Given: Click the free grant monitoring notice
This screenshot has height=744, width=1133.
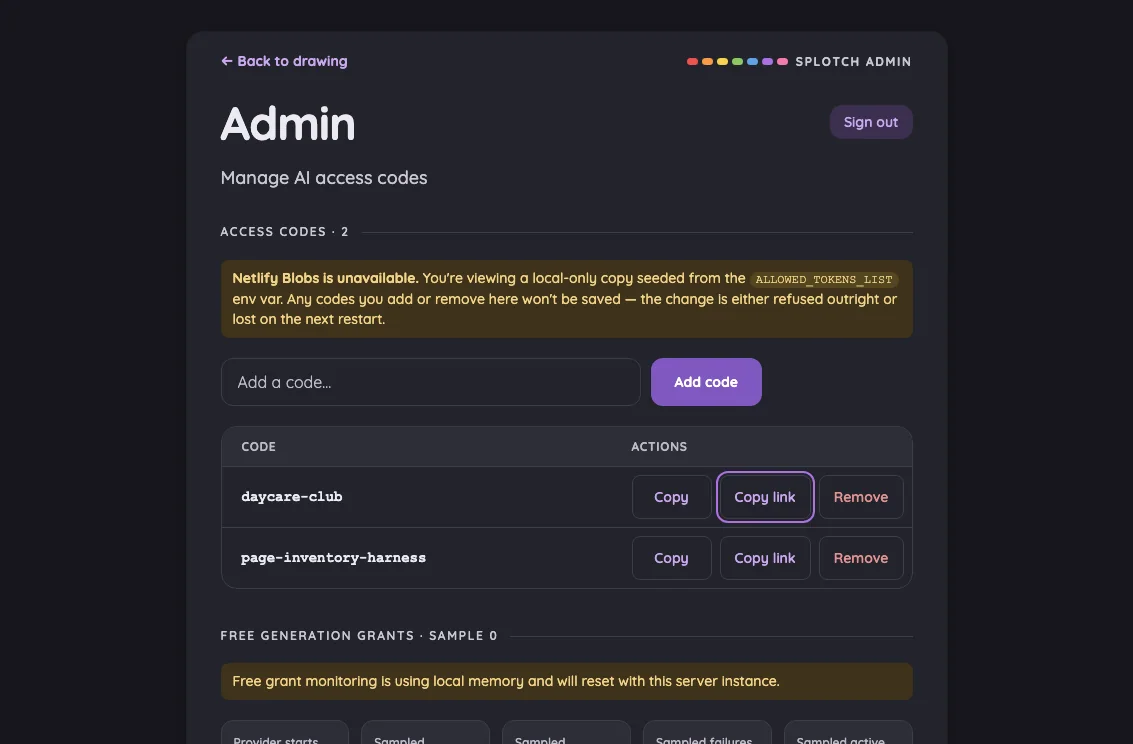Looking at the screenshot, I should point(566,681).
